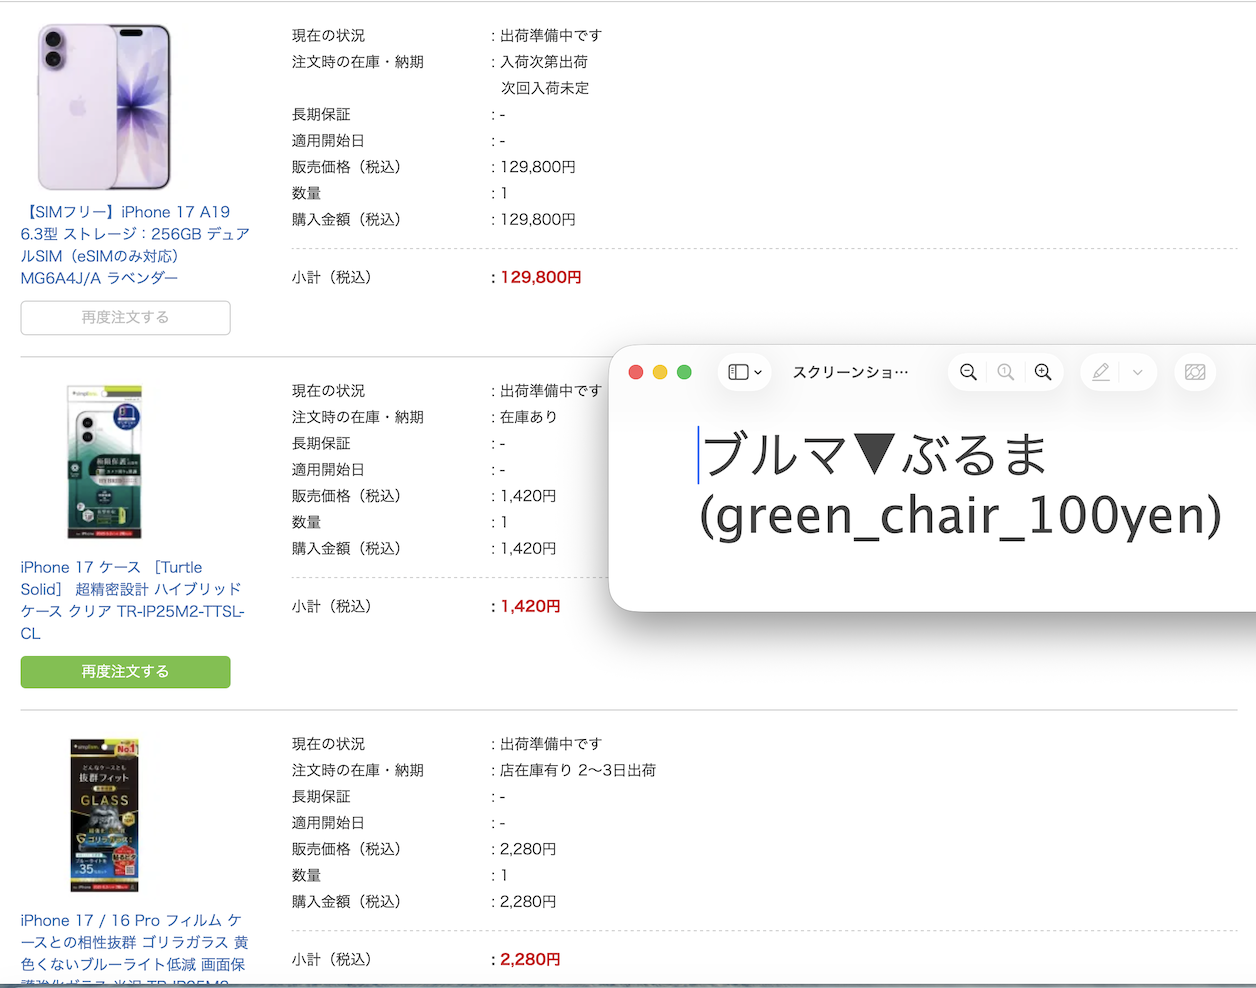Click the actual size magnifier icon

pyautogui.click(x=1006, y=372)
